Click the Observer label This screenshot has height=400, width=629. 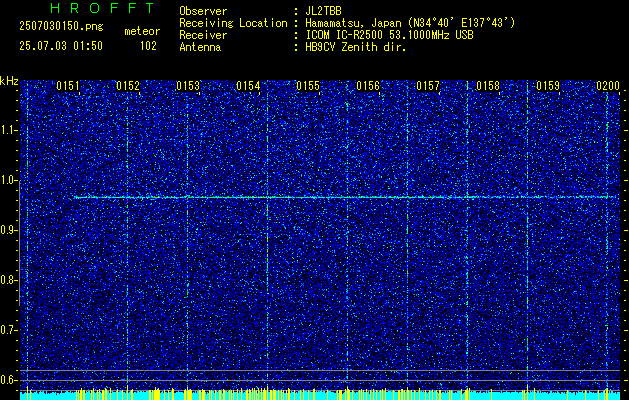203,11
